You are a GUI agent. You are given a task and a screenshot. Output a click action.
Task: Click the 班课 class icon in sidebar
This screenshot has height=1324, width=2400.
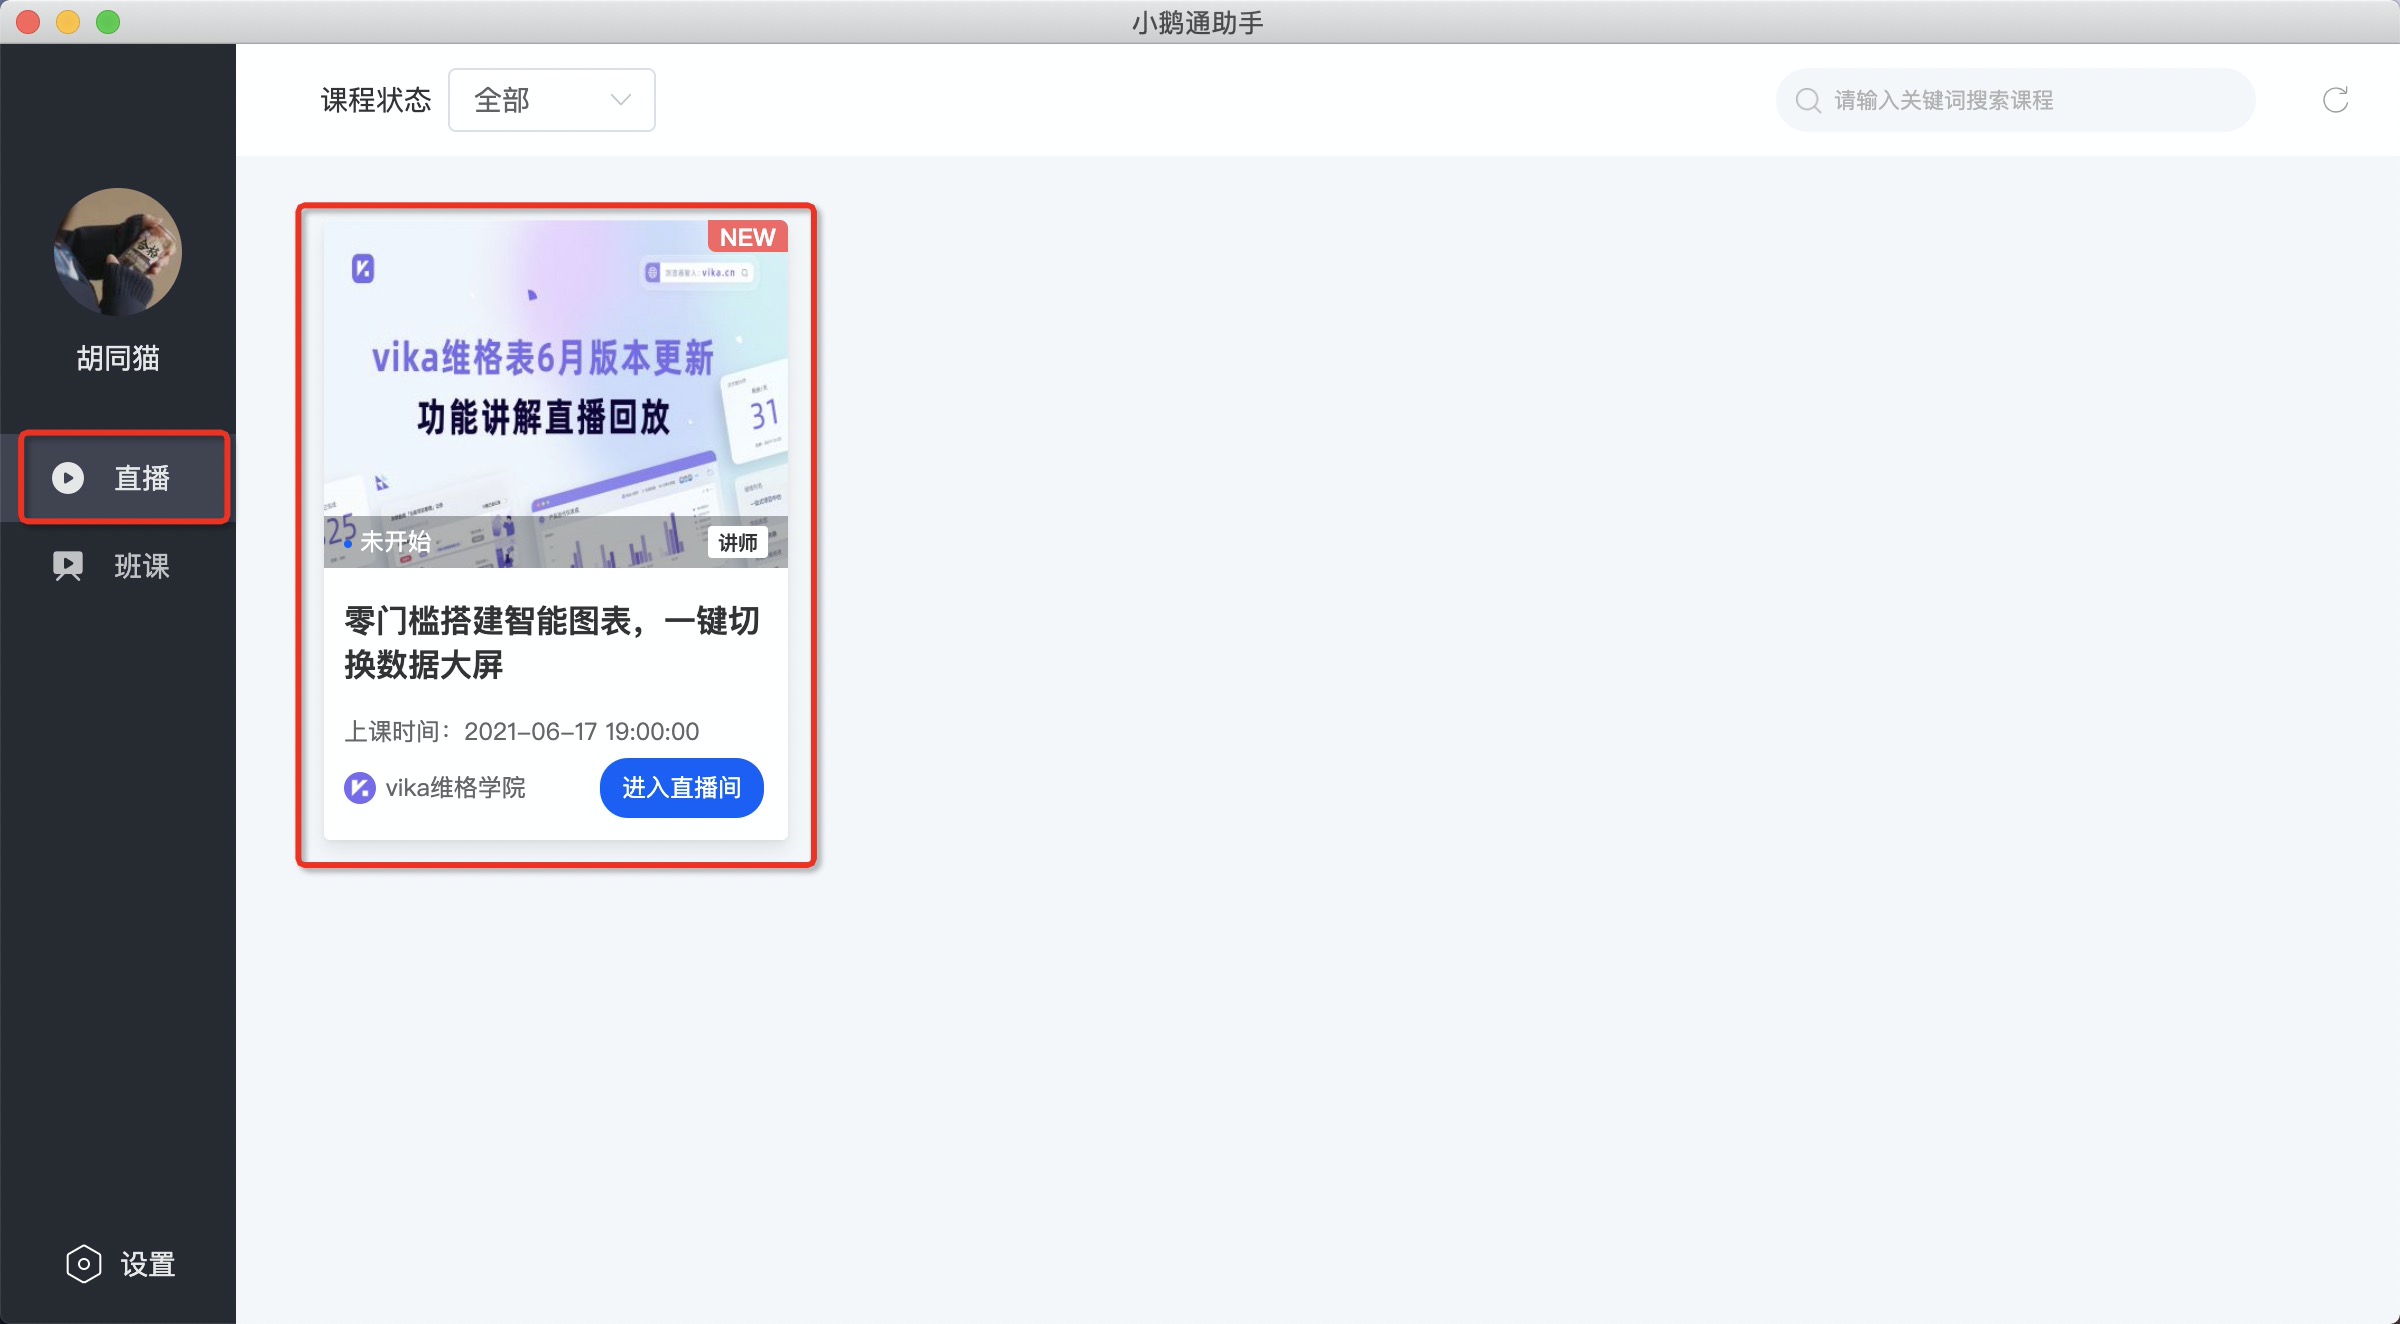[x=68, y=566]
